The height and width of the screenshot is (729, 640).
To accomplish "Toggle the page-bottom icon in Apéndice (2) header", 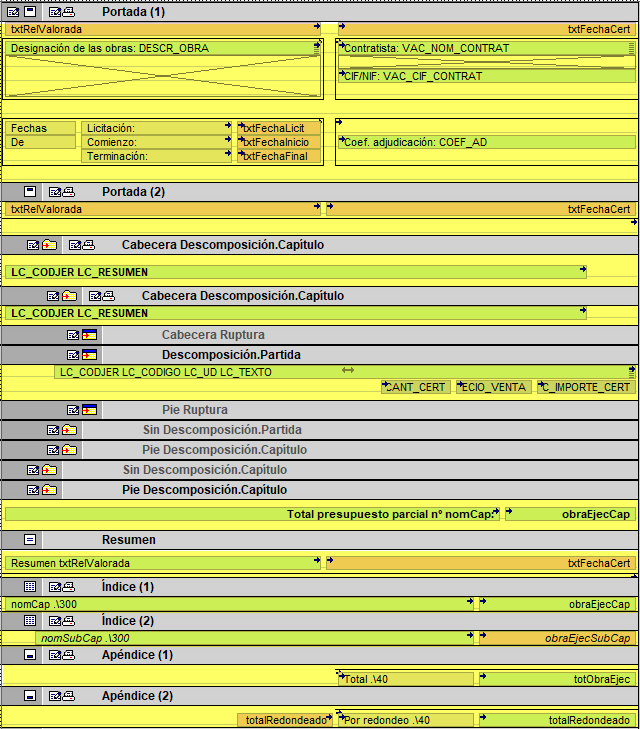I will tap(30, 696).
